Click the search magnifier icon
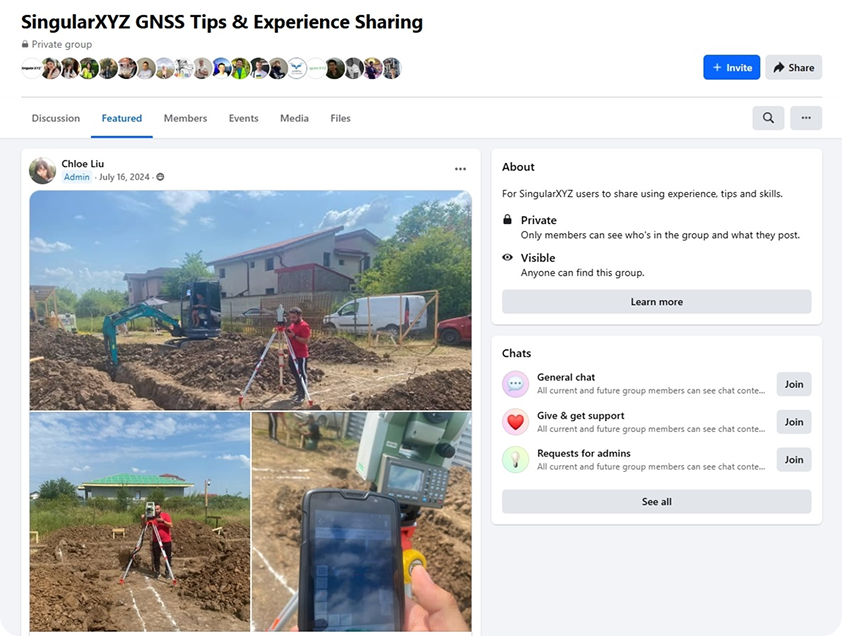The image size is (842, 636). pos(768,118)
